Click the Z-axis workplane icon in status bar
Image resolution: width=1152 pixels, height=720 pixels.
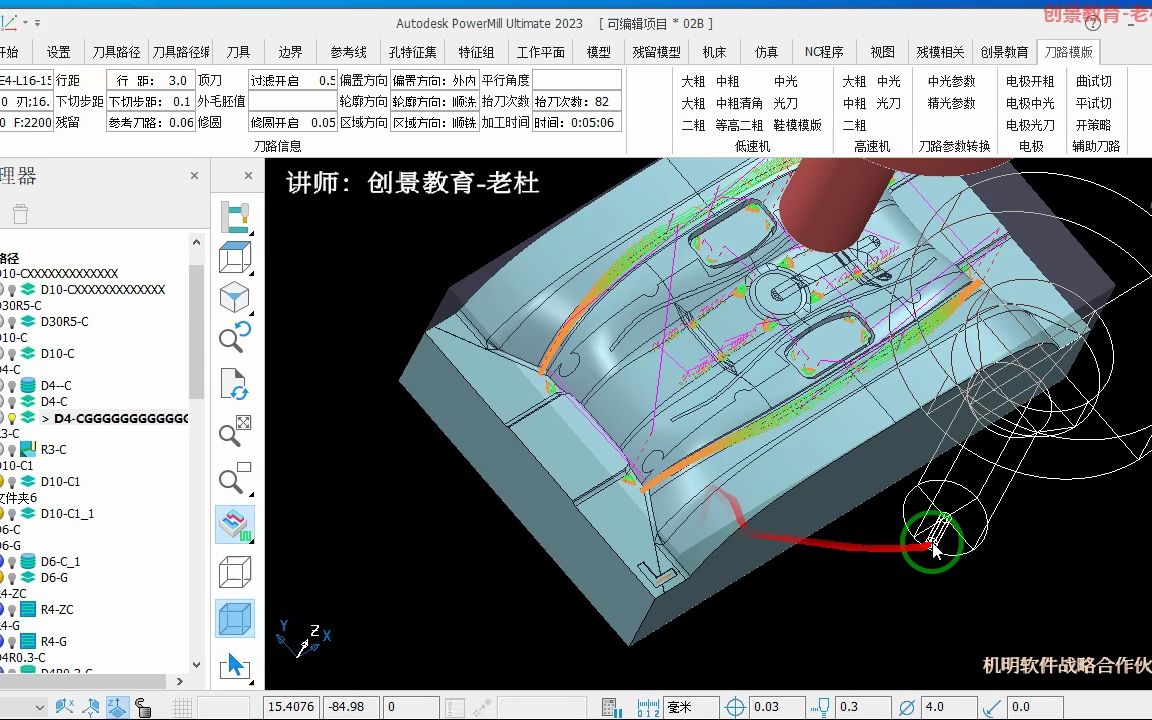point(118,707)
